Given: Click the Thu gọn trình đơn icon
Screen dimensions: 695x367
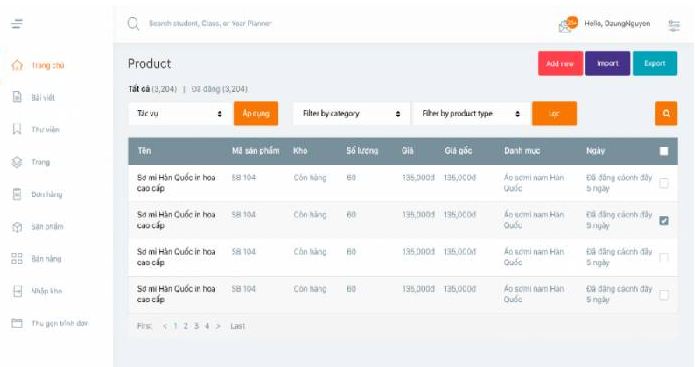Looking at the screenshot, I should (x=17, y=323).
